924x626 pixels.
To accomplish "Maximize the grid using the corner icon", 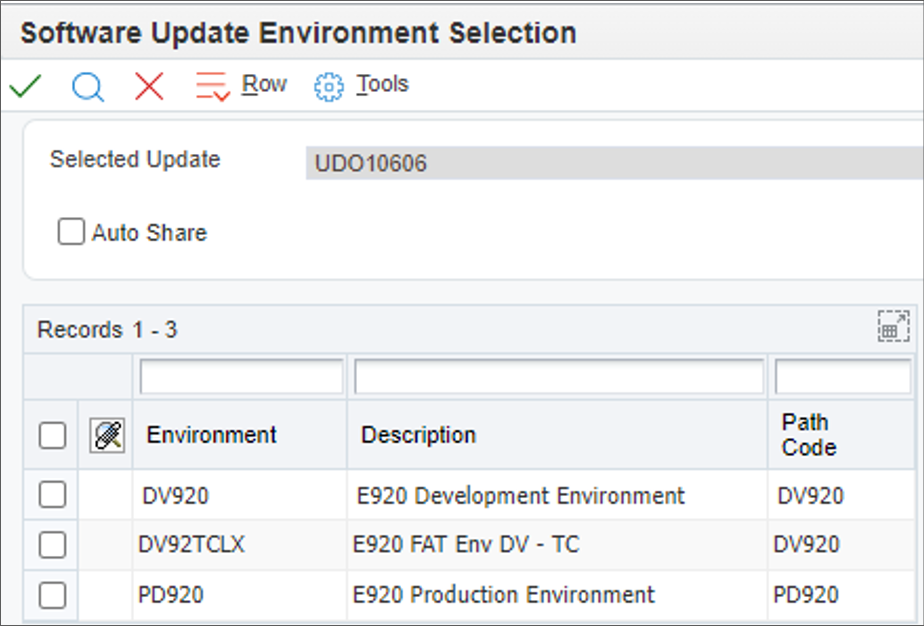I will pyautogui.click(x=892, y=327).
